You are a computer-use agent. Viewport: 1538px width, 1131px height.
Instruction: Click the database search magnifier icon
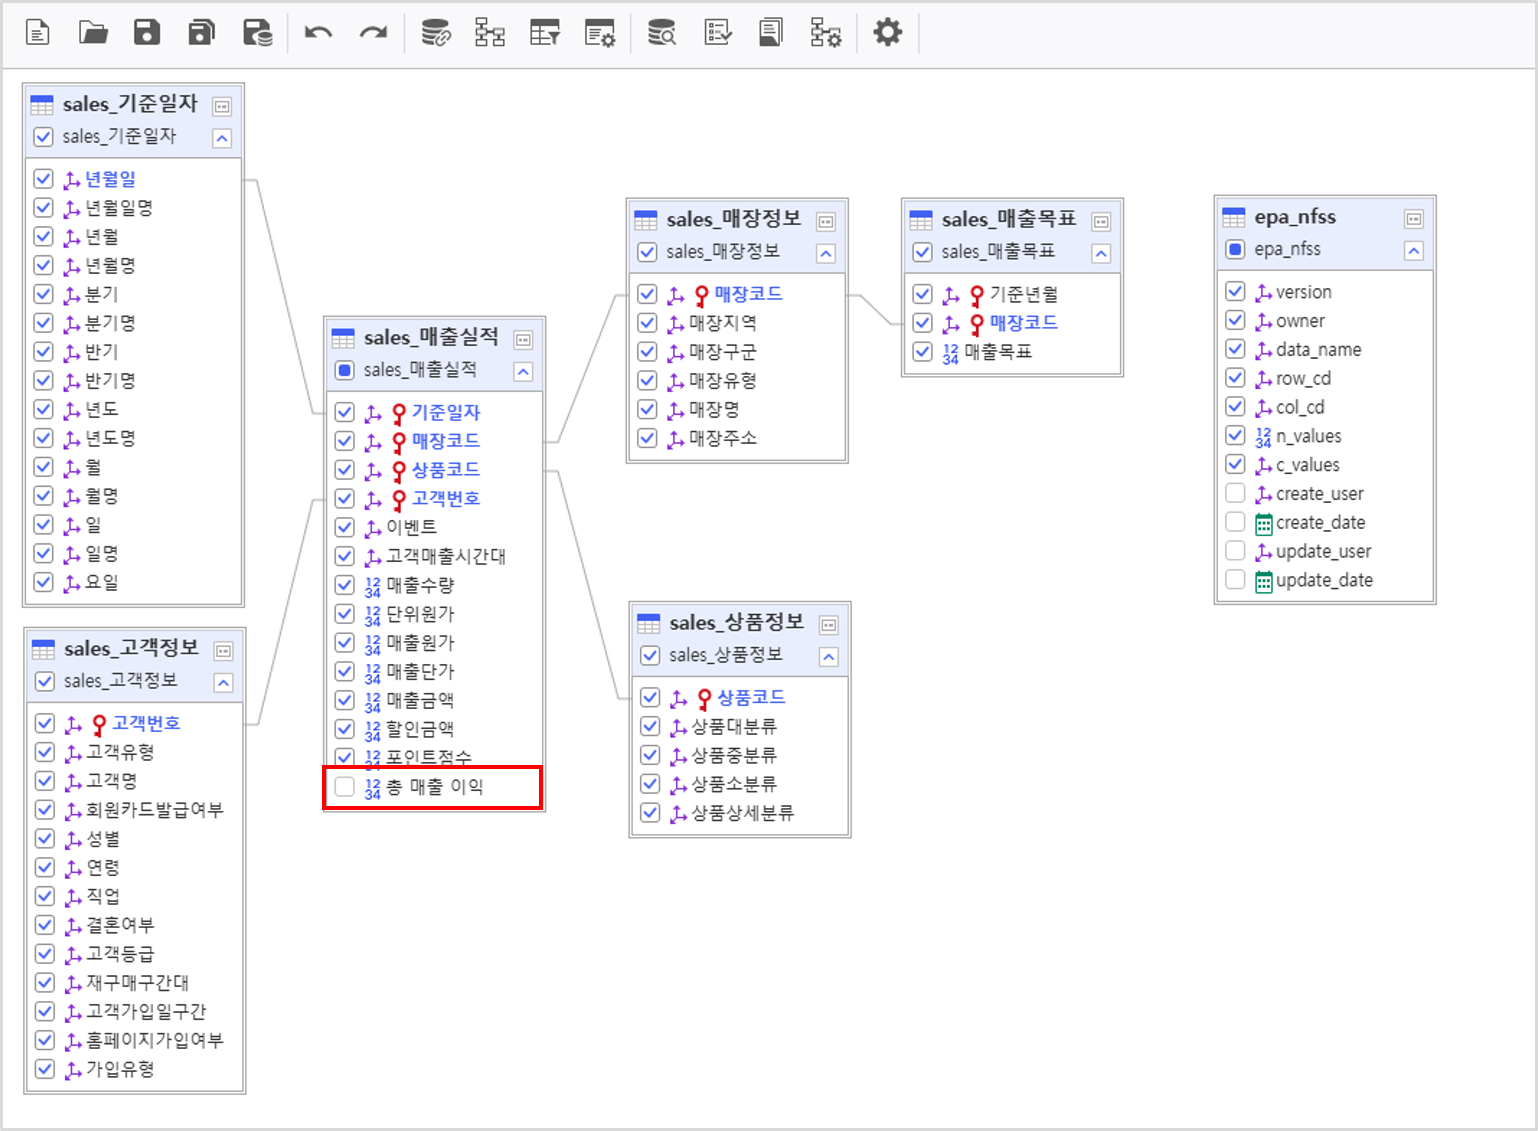click(662, 33)
